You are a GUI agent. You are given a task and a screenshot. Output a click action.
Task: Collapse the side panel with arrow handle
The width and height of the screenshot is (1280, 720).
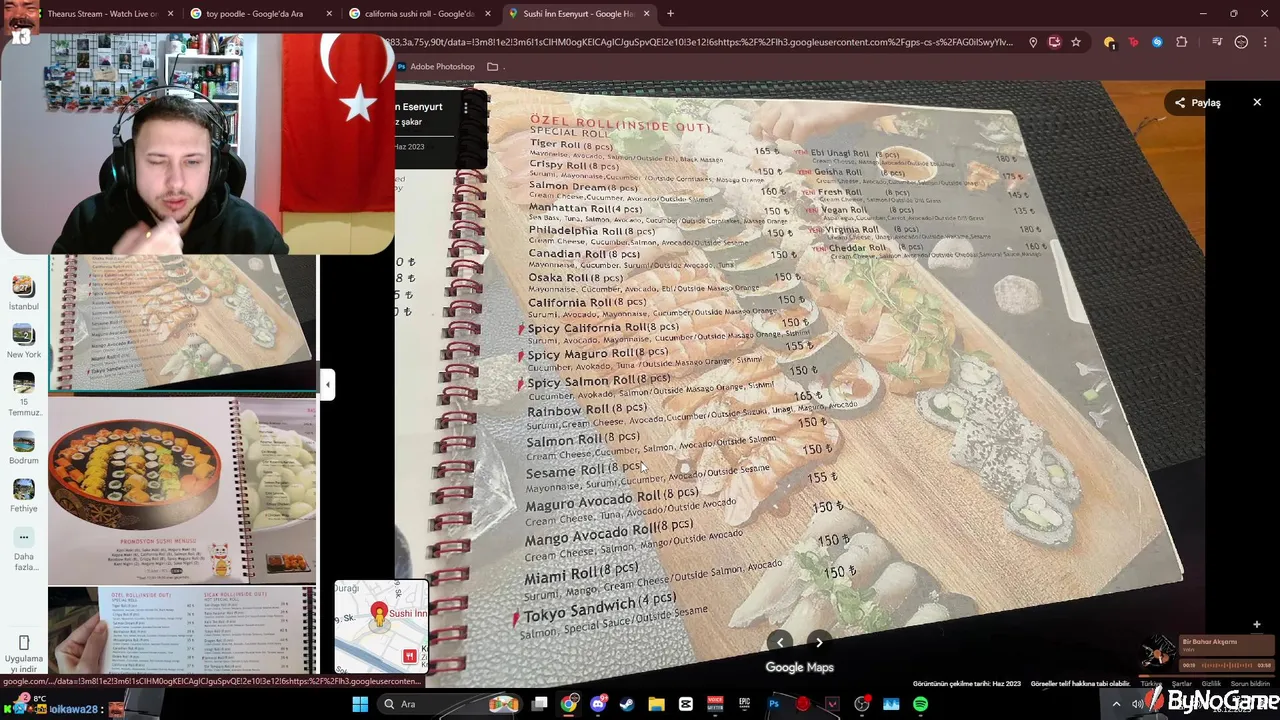click(x=327, y=384)
